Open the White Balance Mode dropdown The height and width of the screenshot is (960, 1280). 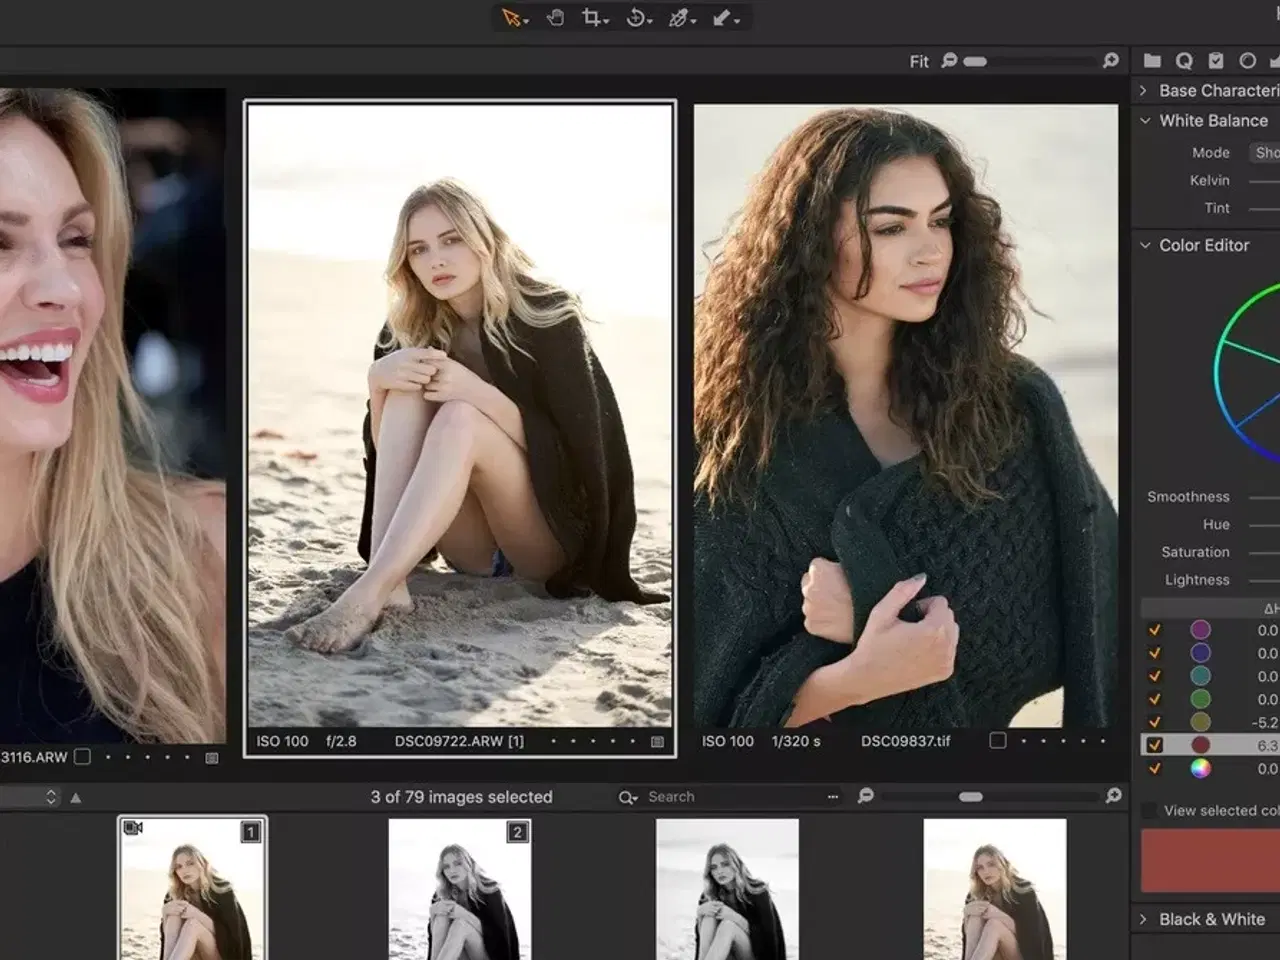point(1264,152)
